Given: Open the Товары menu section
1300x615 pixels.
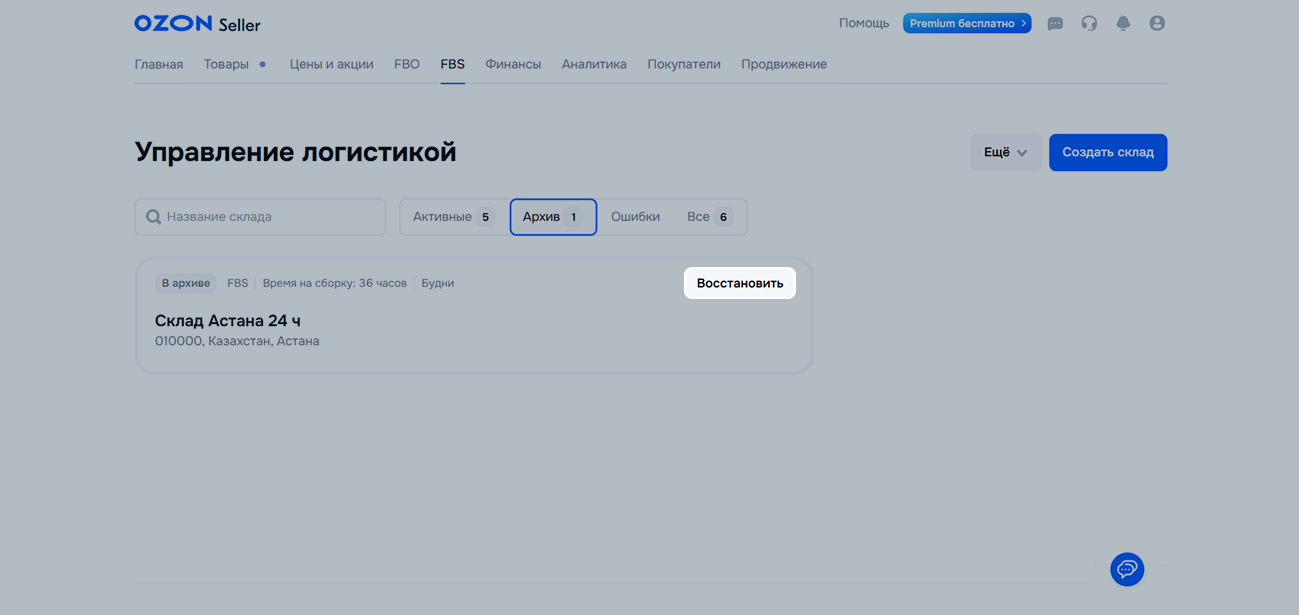Looking at the screenshot, I should (226, 64).
